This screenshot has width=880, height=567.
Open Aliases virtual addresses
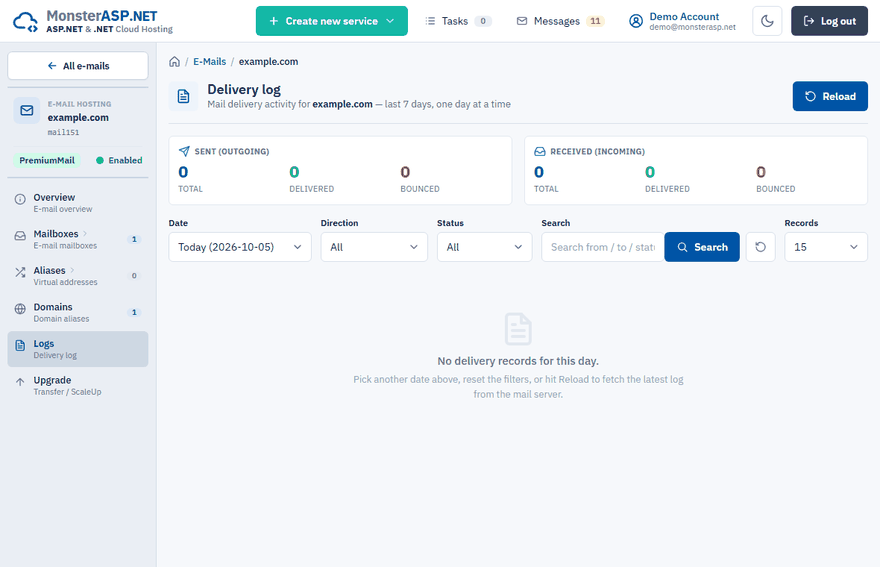tap(78, 276)
